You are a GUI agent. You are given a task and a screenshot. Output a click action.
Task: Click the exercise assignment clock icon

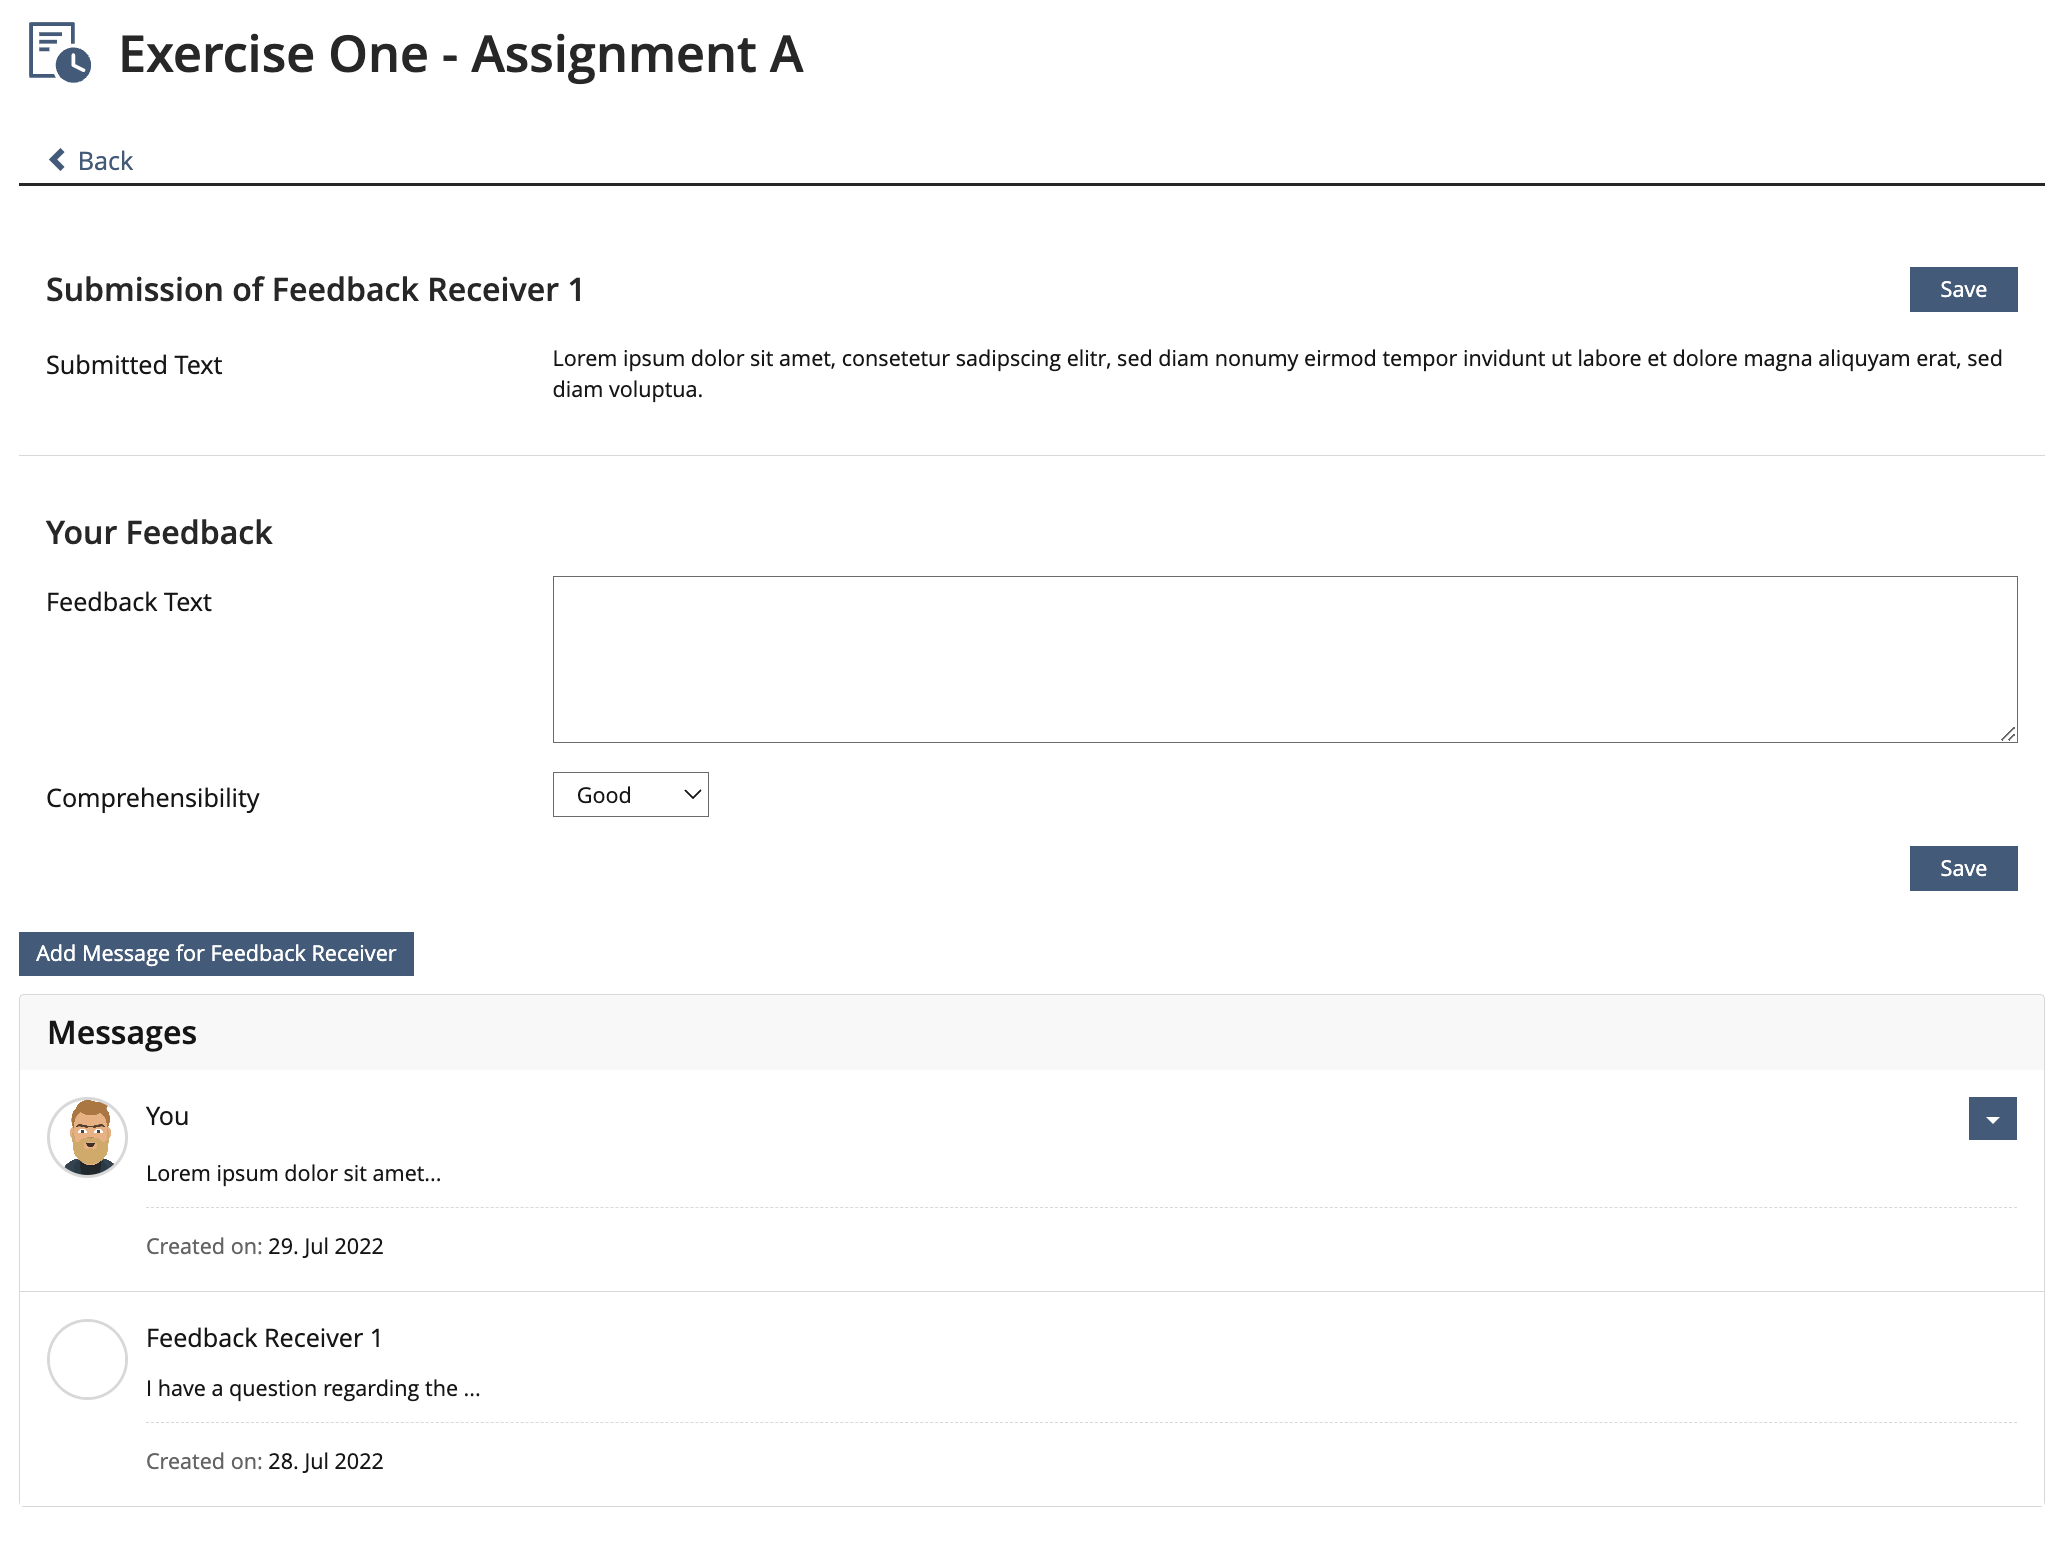coord(60,53)
